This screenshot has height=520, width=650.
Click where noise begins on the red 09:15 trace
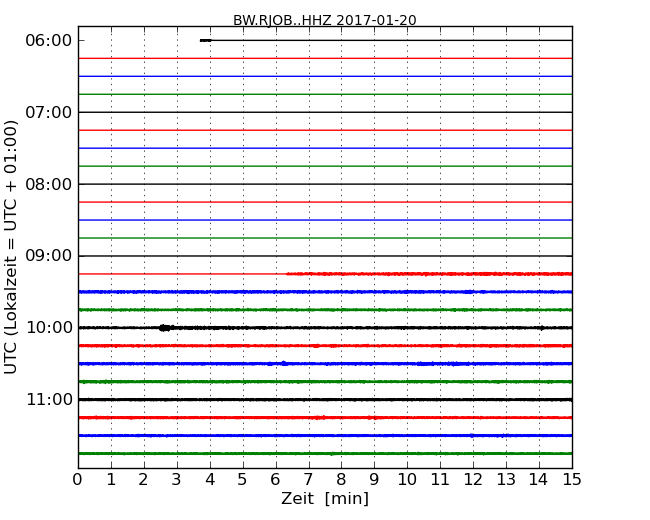(x=287, y=274)
